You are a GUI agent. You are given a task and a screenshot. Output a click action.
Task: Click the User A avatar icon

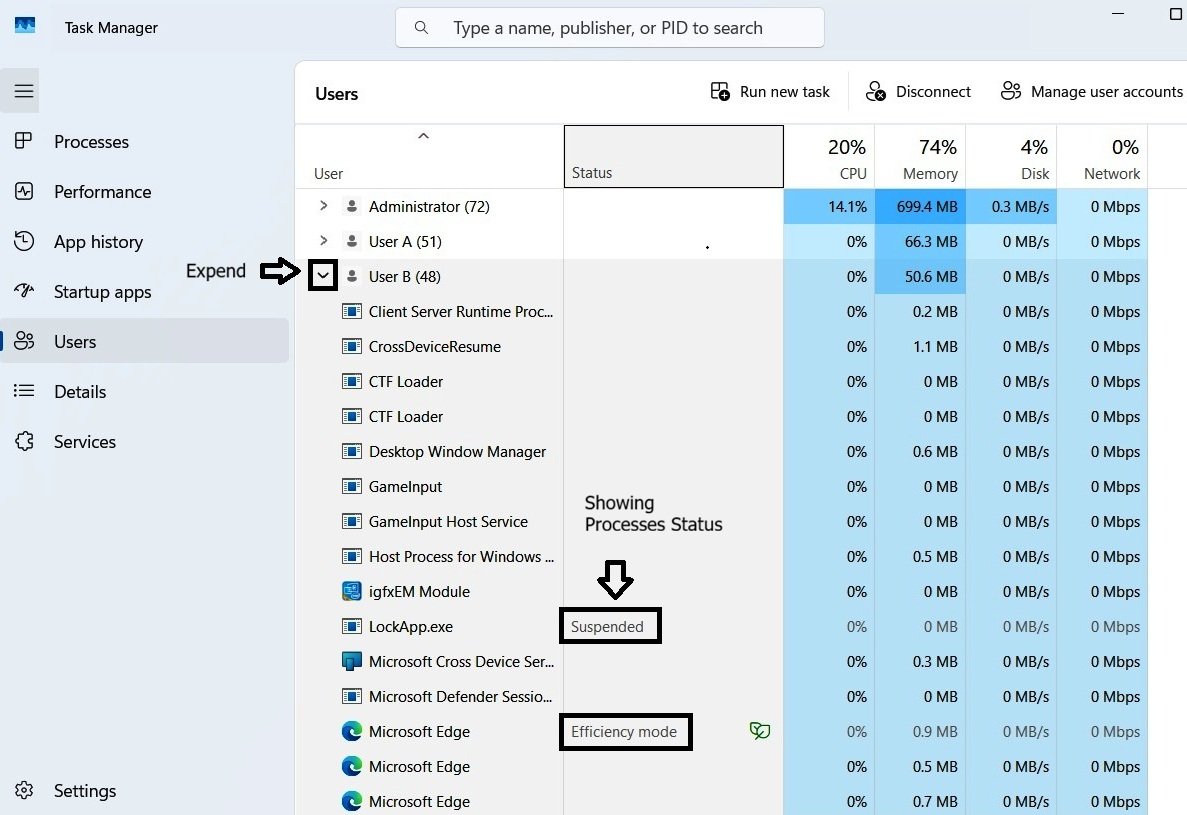[x=352, y=241]
